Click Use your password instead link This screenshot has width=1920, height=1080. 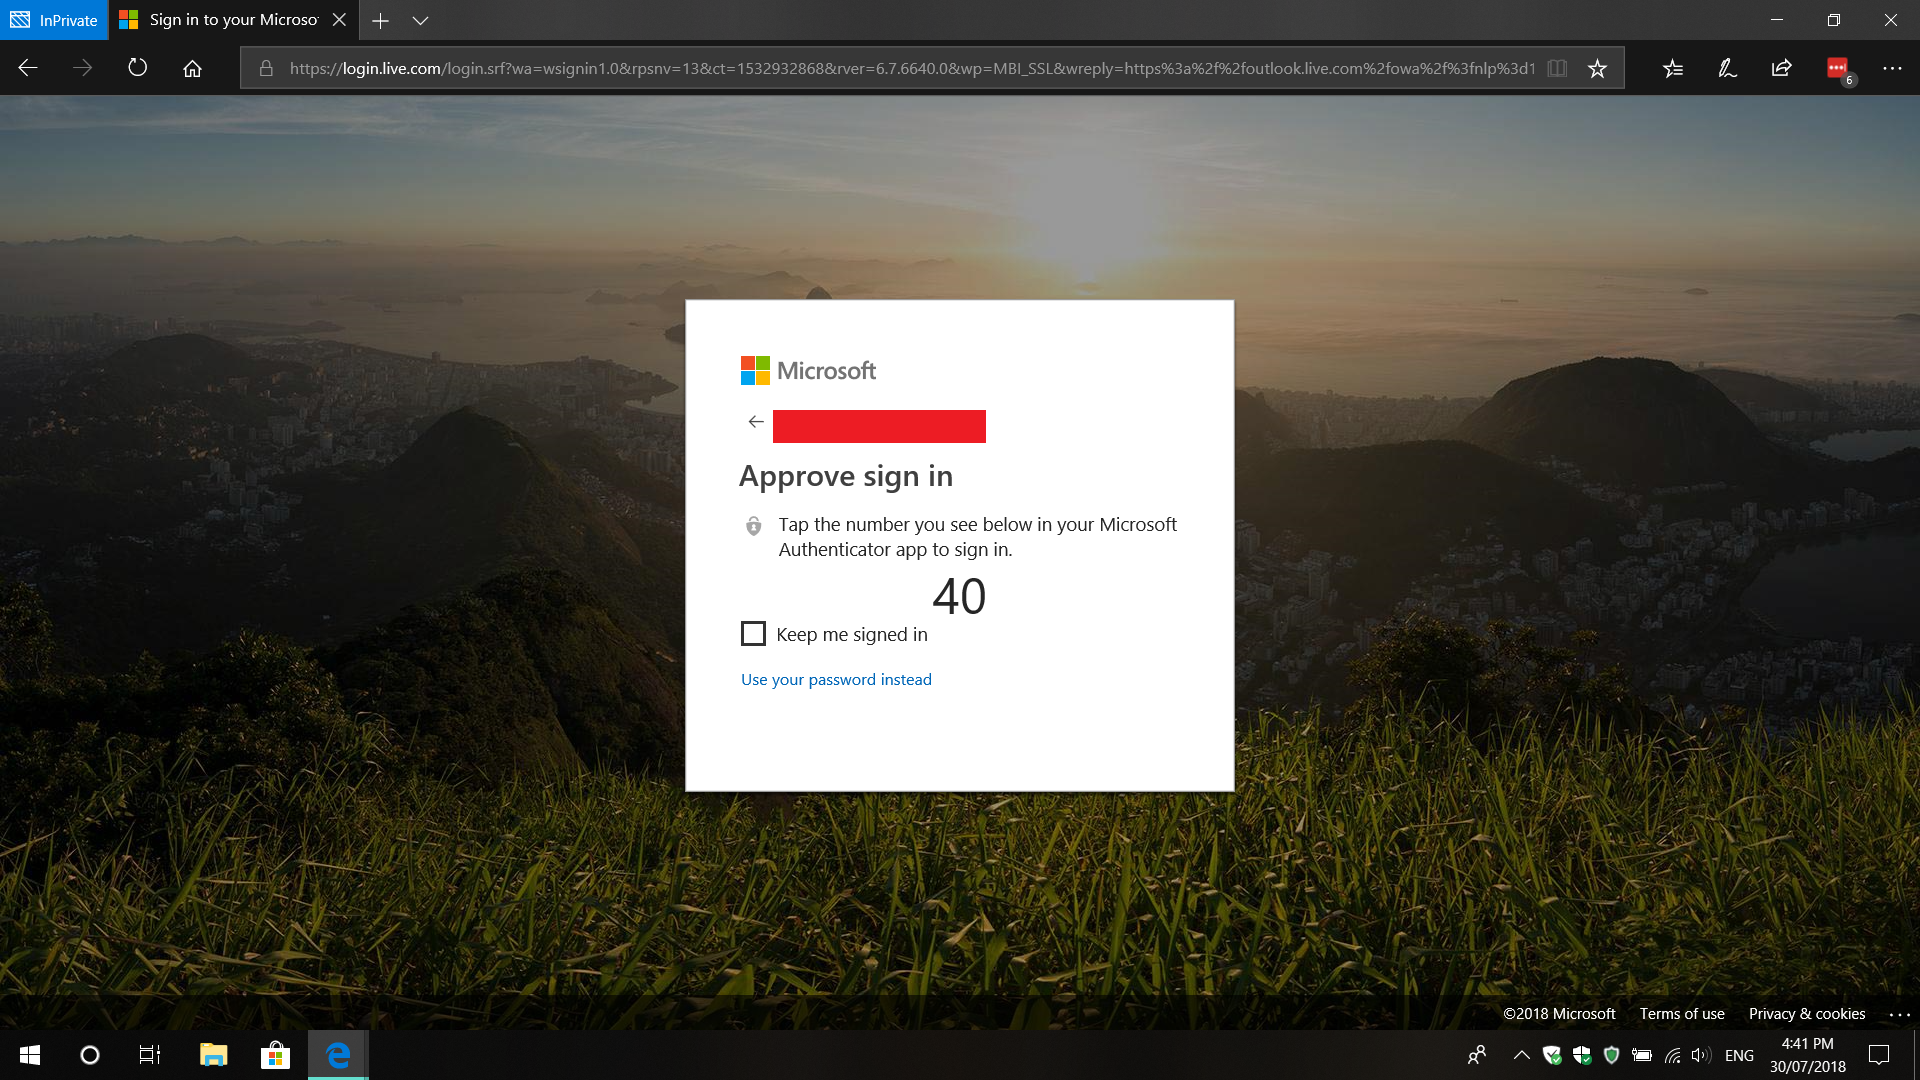pos(836,680)
